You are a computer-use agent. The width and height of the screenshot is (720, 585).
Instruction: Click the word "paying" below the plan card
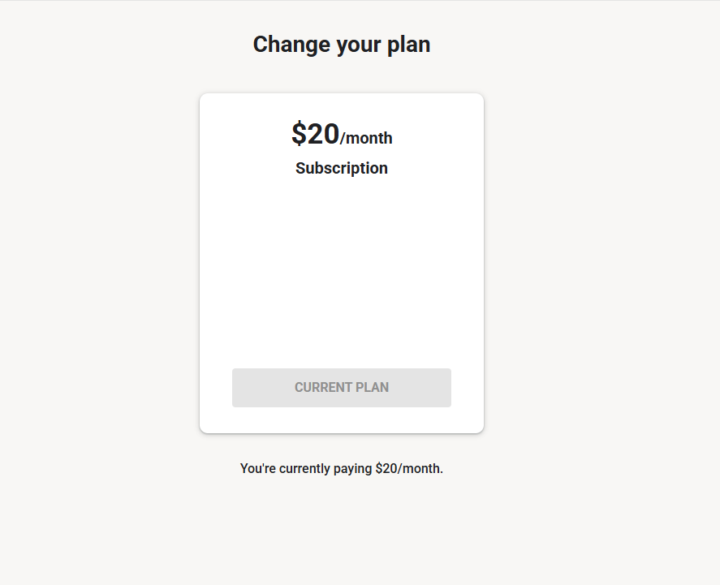click(x=354, y=468)
